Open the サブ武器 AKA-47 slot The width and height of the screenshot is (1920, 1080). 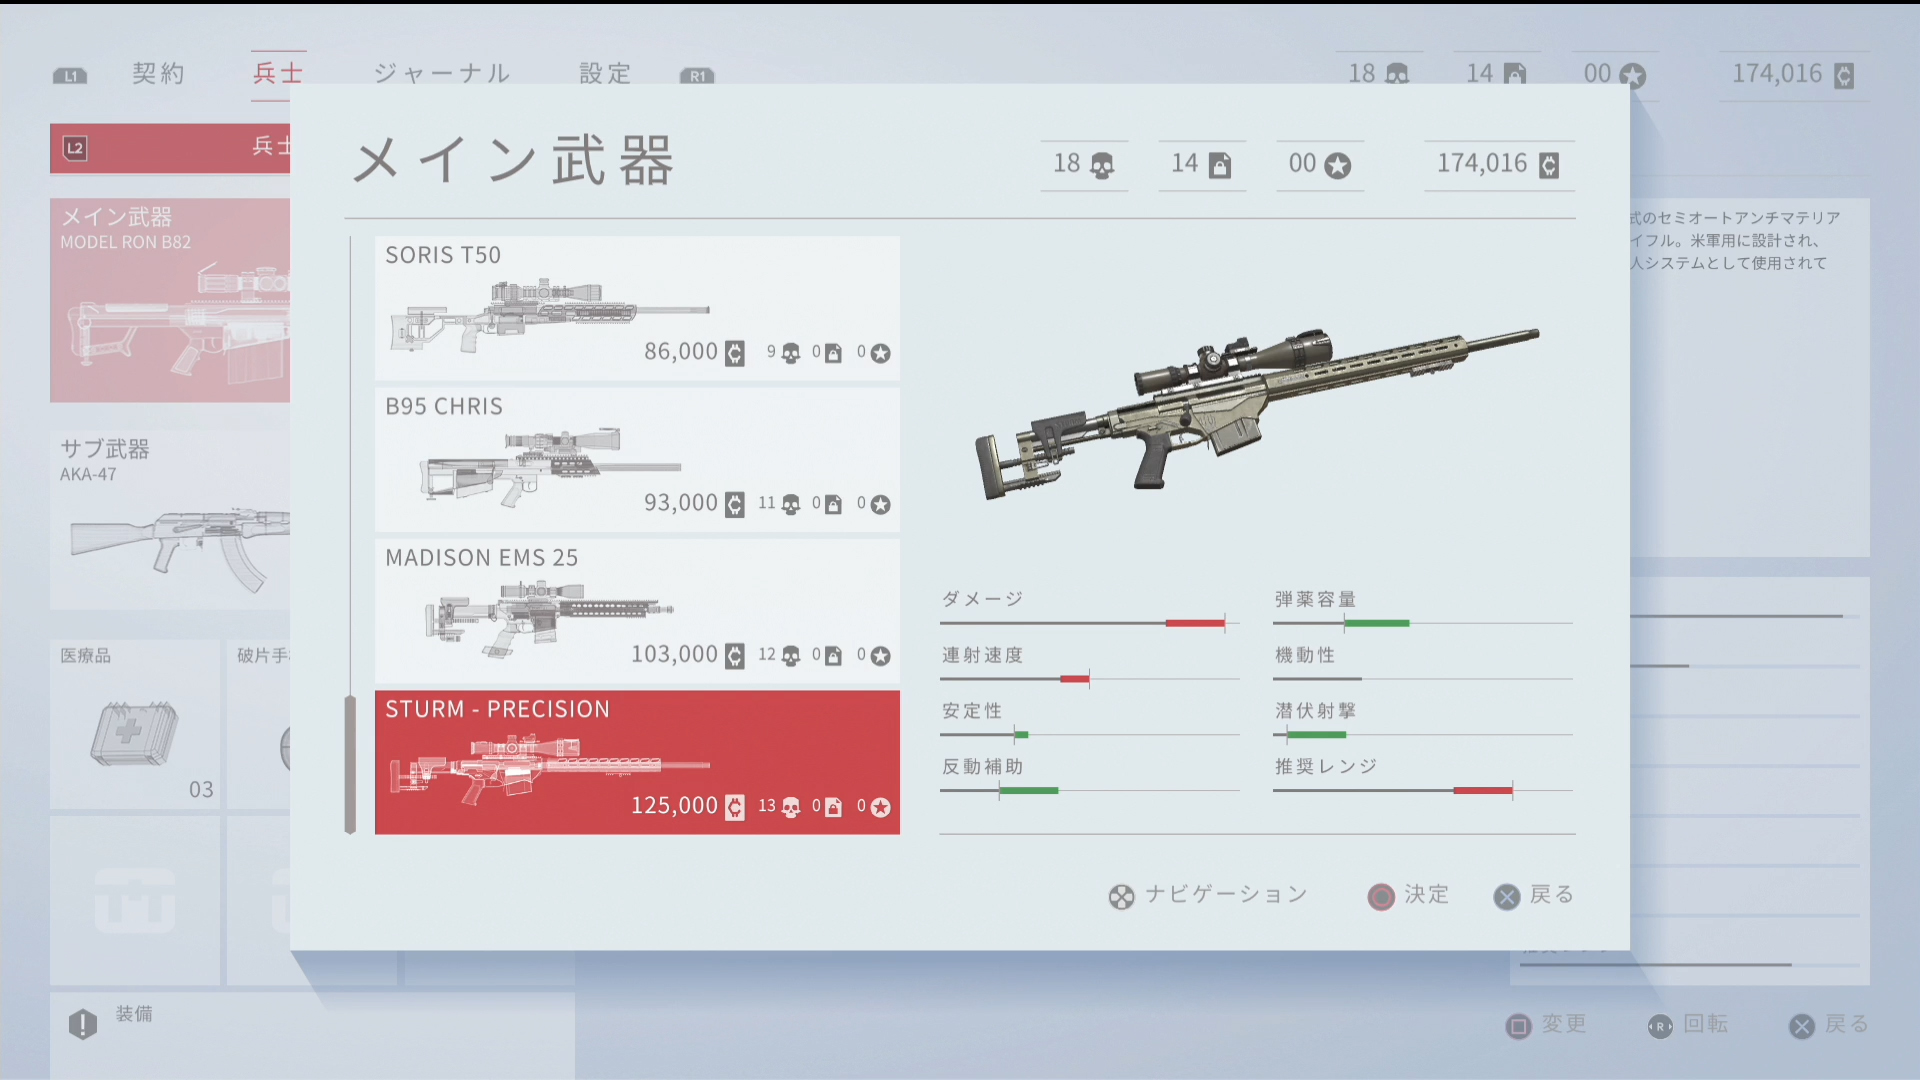pyautogui.click(x=170, y=520)
